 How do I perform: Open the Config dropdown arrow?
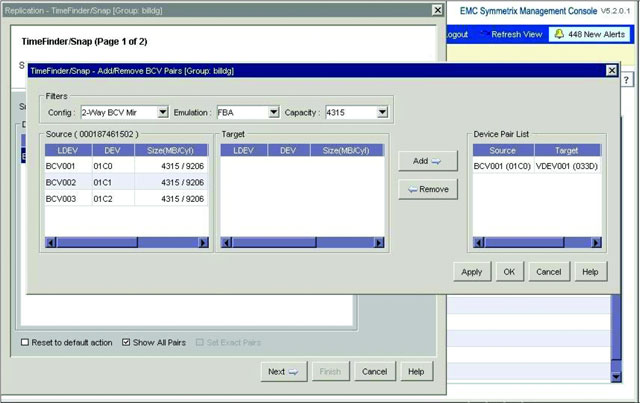click(x=163, y=112)
